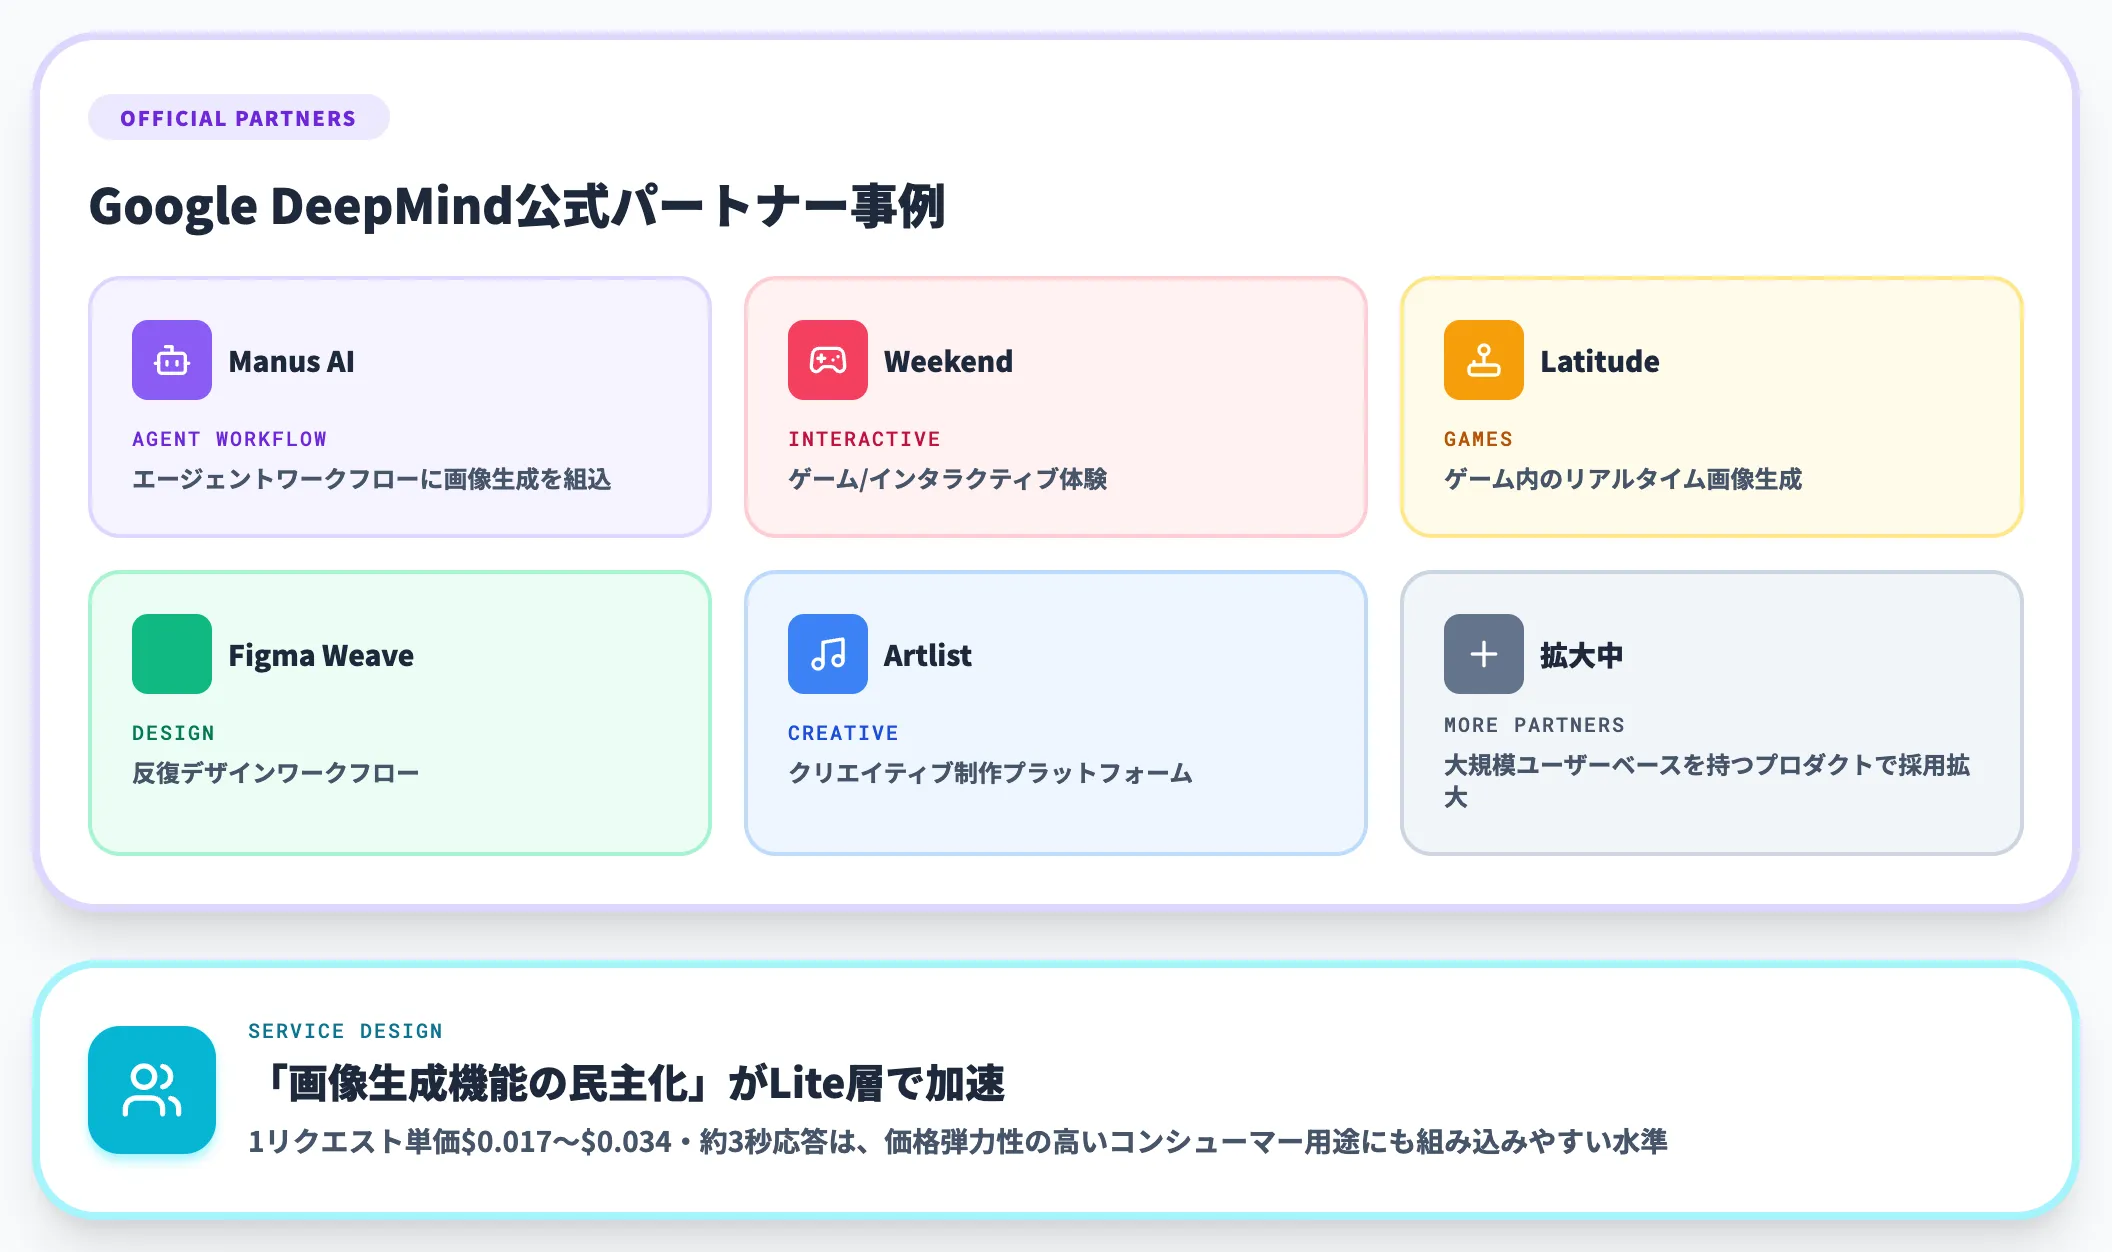This screenshot has height=1252, width=2112.
Task: Click the 1リクエスト単価$0.017〜$0.034 description line
Action: coord(957,1141)
